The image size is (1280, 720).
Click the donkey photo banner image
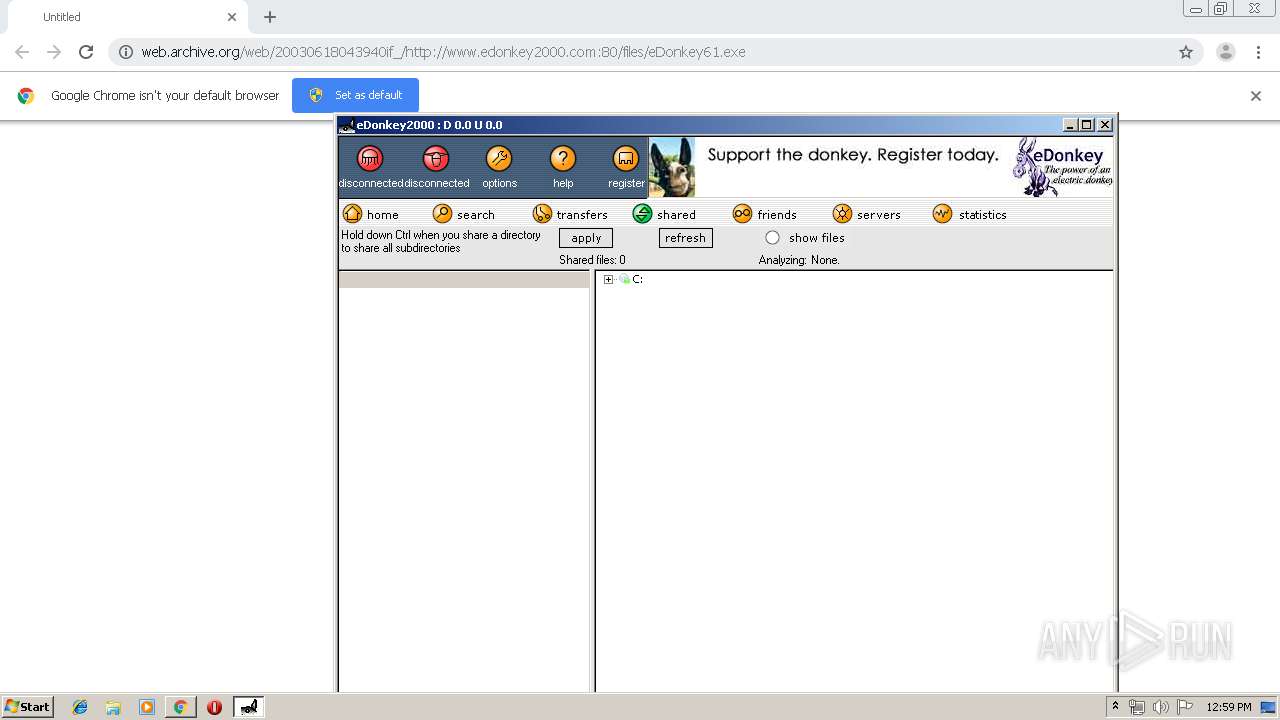coord(672,167)
